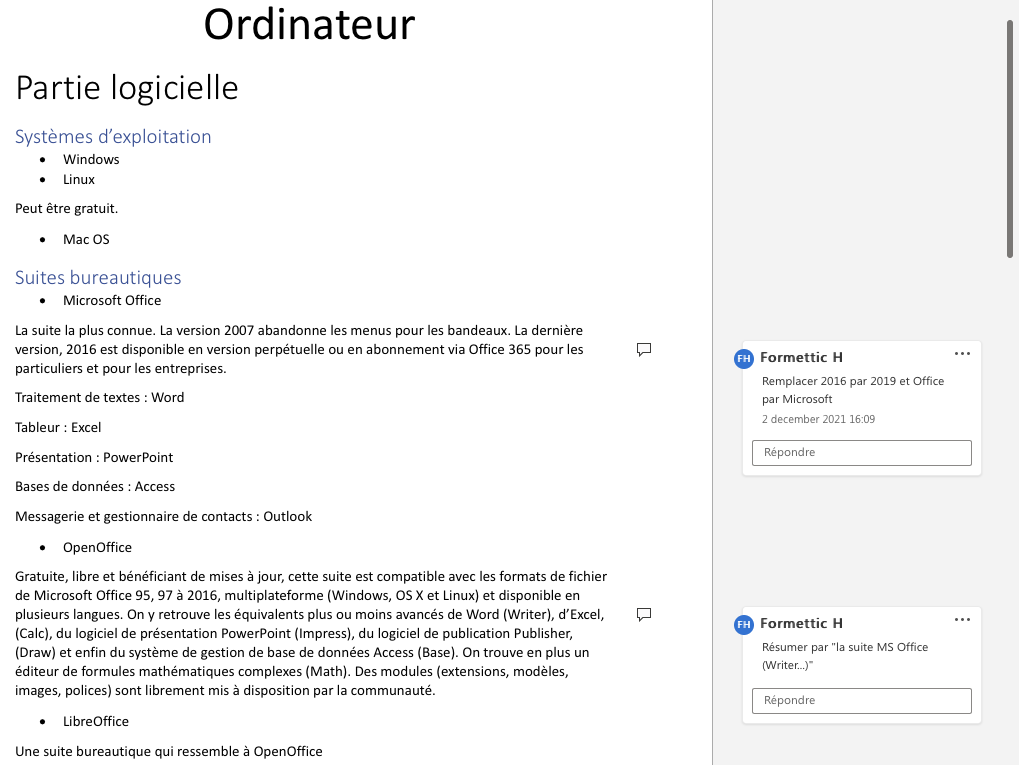
Task: Click the vertical scrollbar thumb
Action: point(1010,138)
